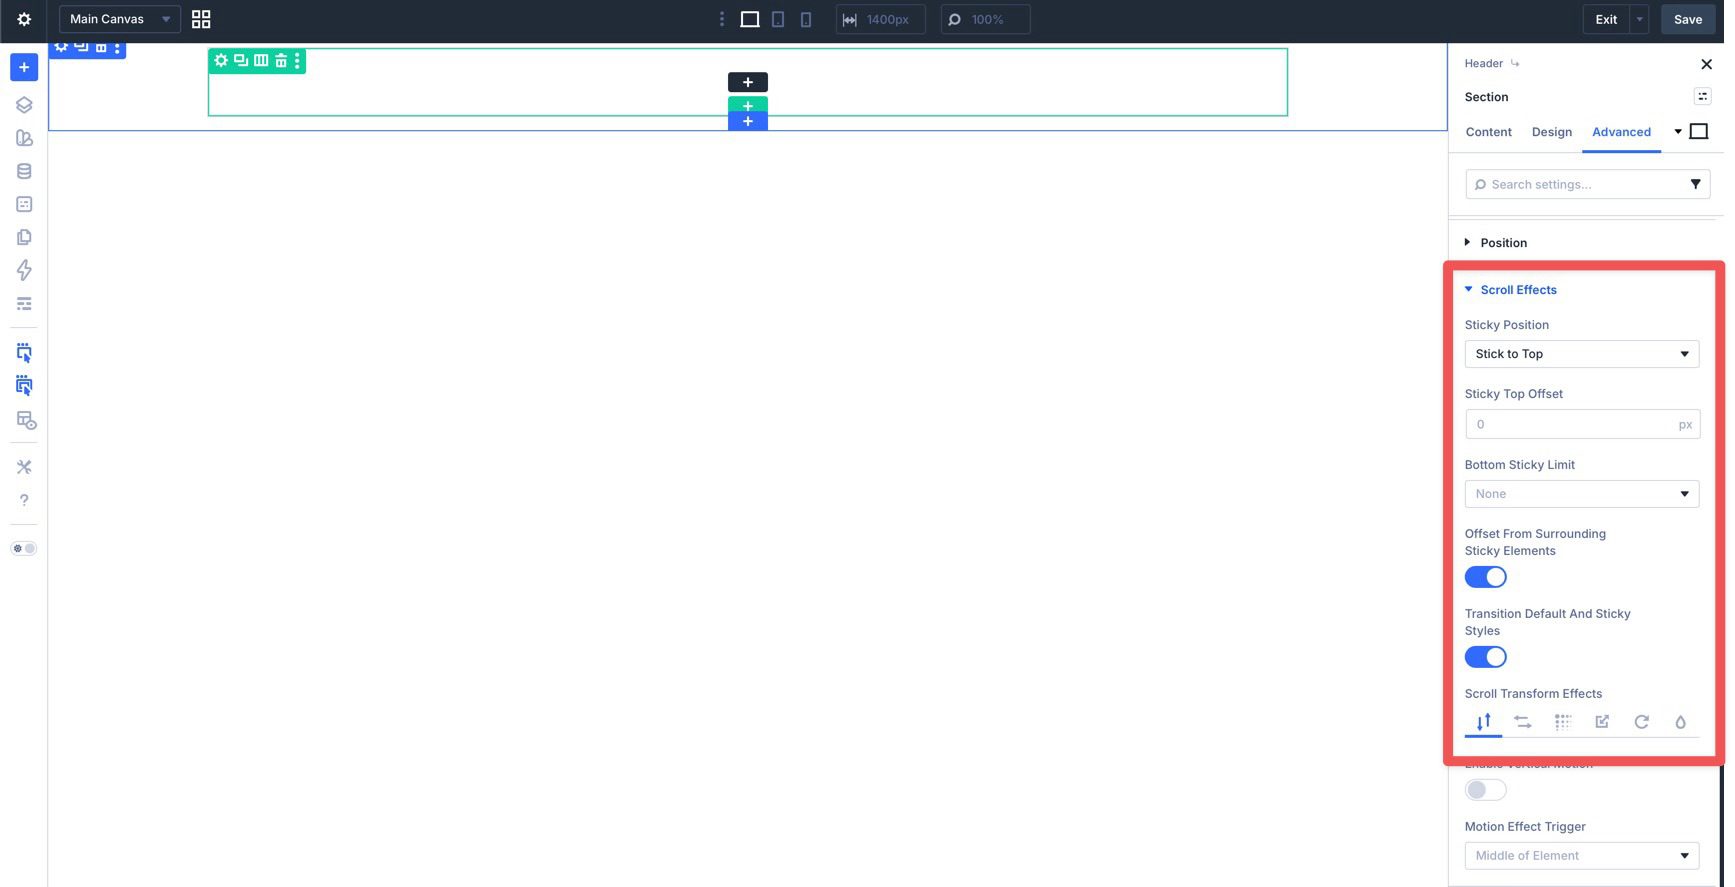This screenshot has height=887, width=1735.
Task: Click the Sticky Top Offset input
Action: click(x=1581, y=424)
